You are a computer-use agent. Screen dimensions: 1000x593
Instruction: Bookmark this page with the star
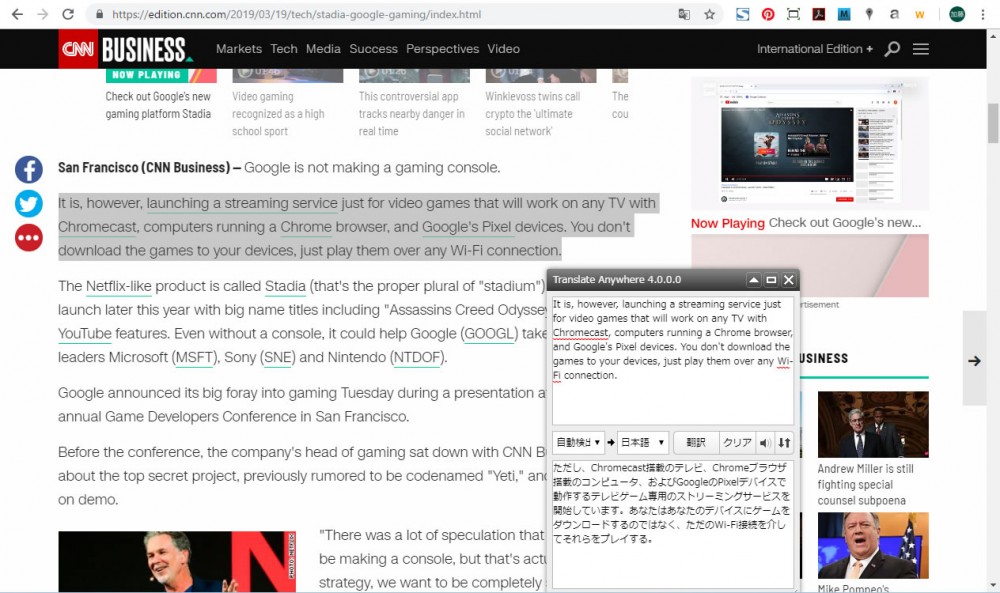(x=709, y=14)
